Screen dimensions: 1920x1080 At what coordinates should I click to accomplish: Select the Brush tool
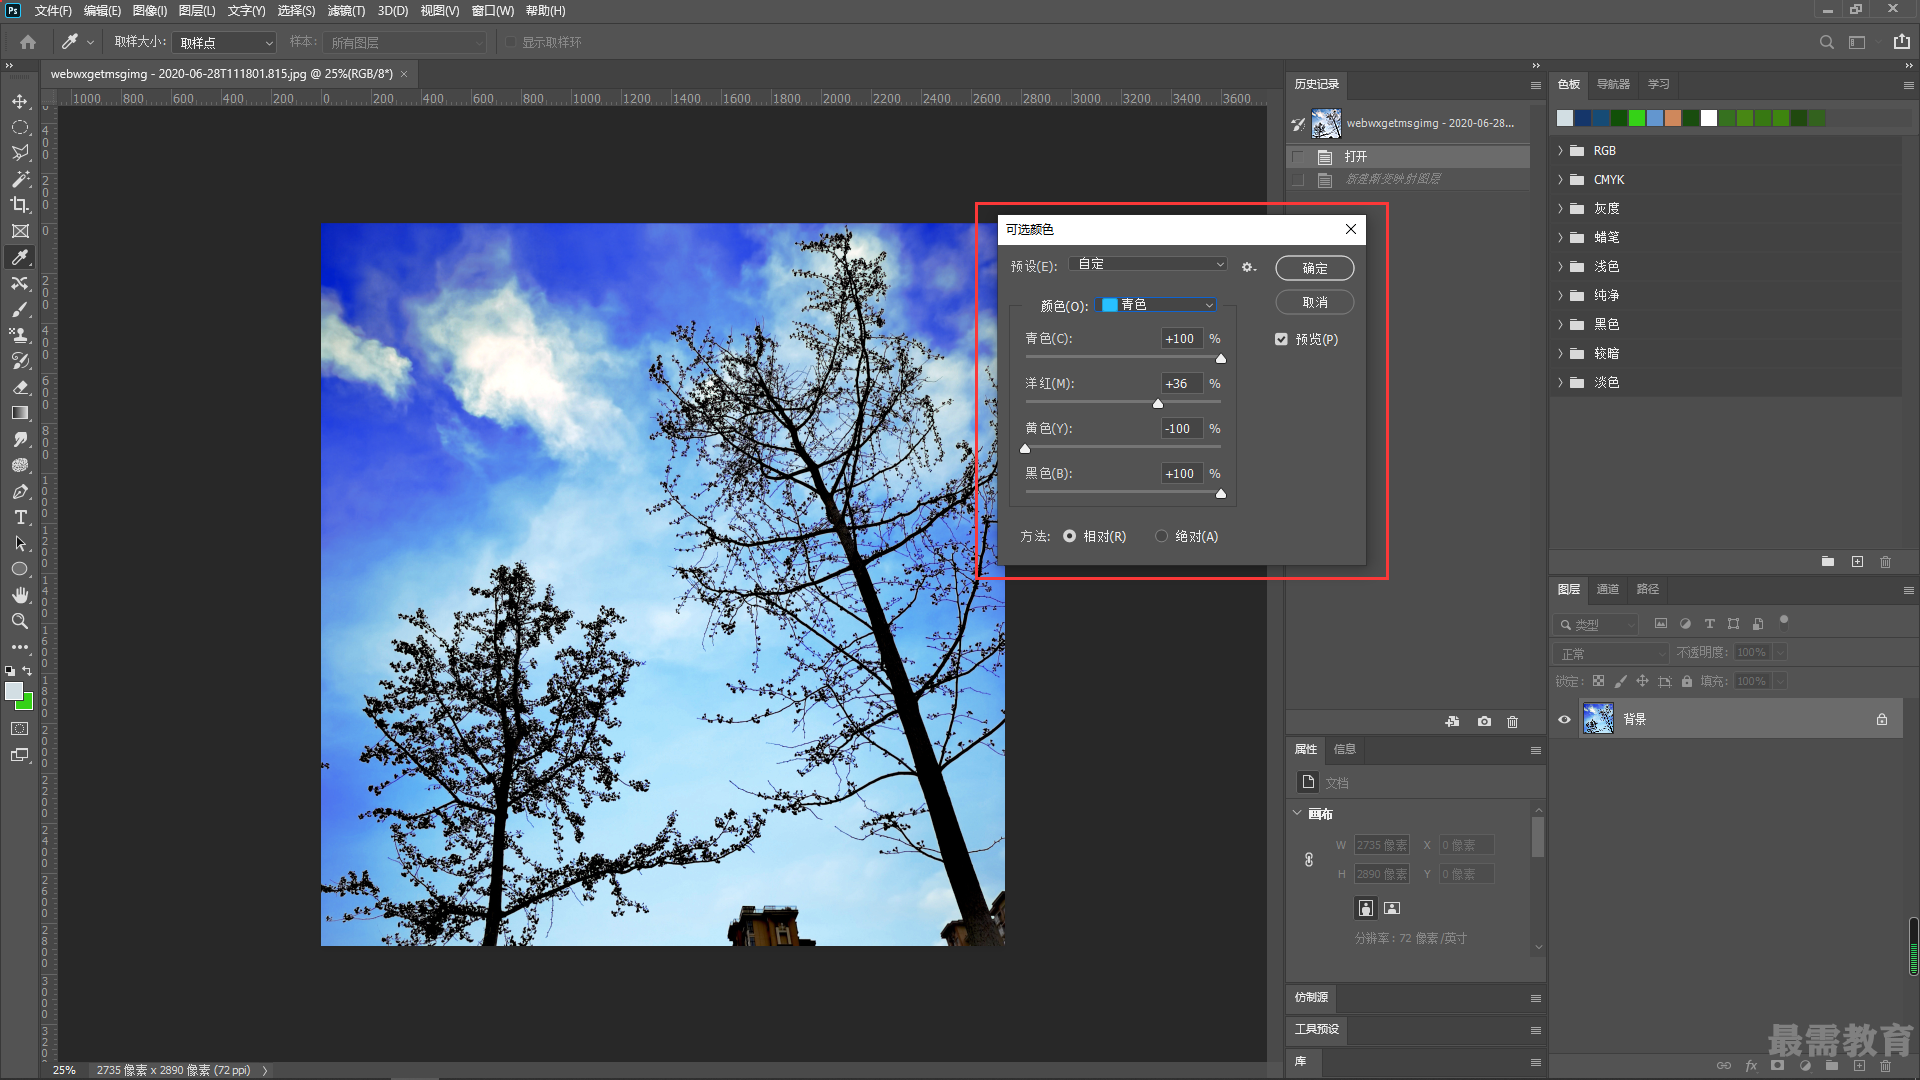click(20, 309)
